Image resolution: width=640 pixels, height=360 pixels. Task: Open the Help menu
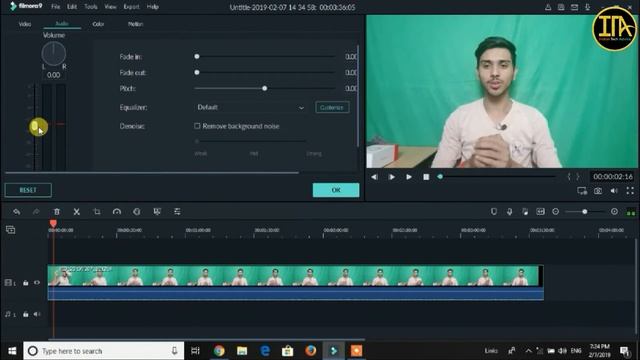pyautogui.click(x=153, y=7)
